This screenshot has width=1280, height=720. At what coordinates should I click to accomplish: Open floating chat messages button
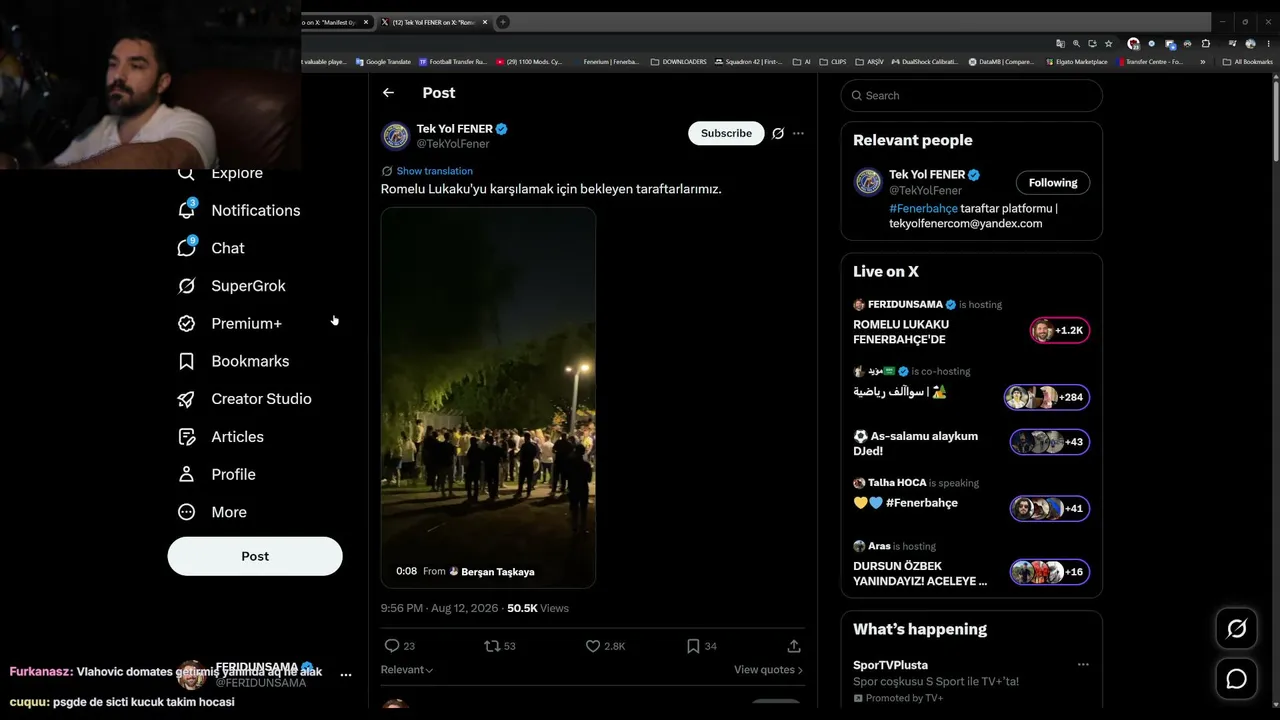pos(1237,679)
